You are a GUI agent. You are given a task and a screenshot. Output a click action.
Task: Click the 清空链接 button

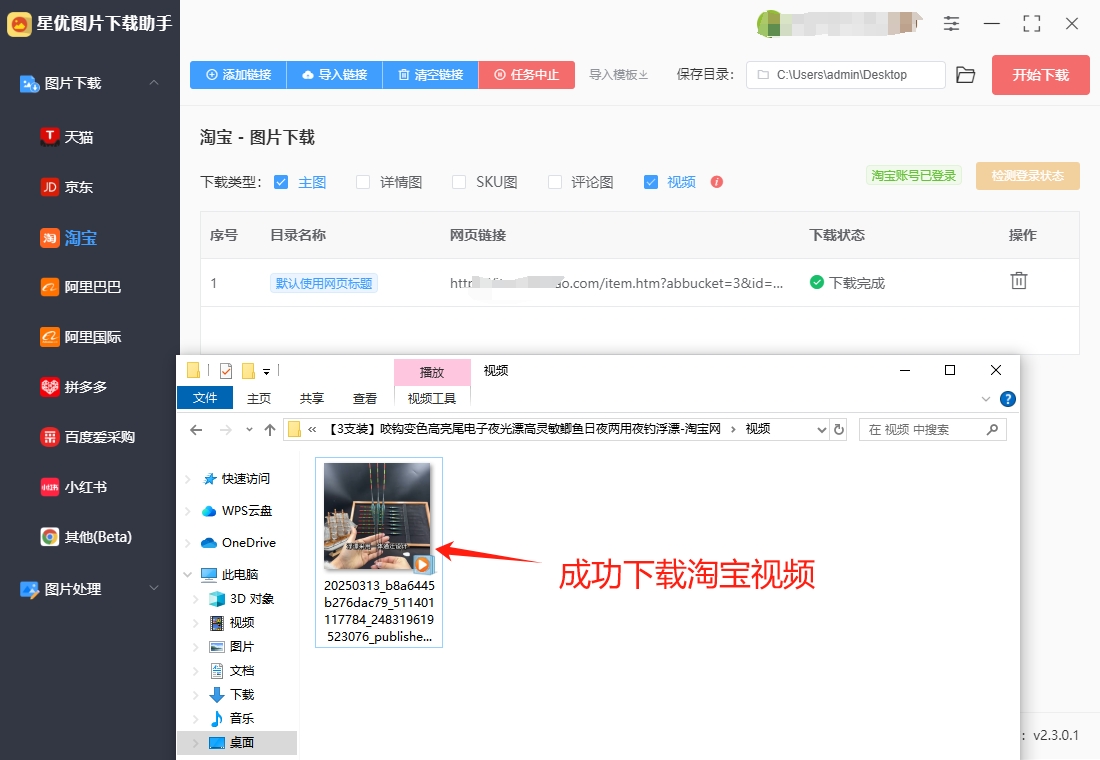pos(431,75)
